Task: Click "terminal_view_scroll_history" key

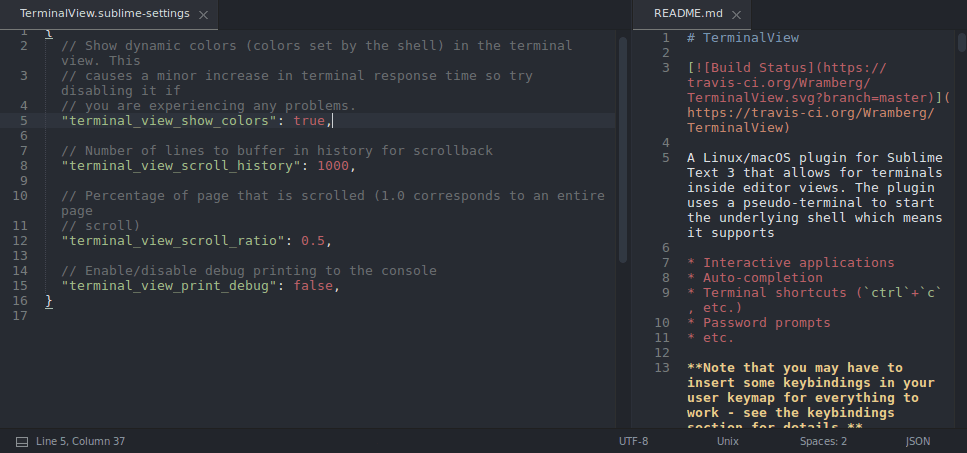Action: tap(181, 166)
